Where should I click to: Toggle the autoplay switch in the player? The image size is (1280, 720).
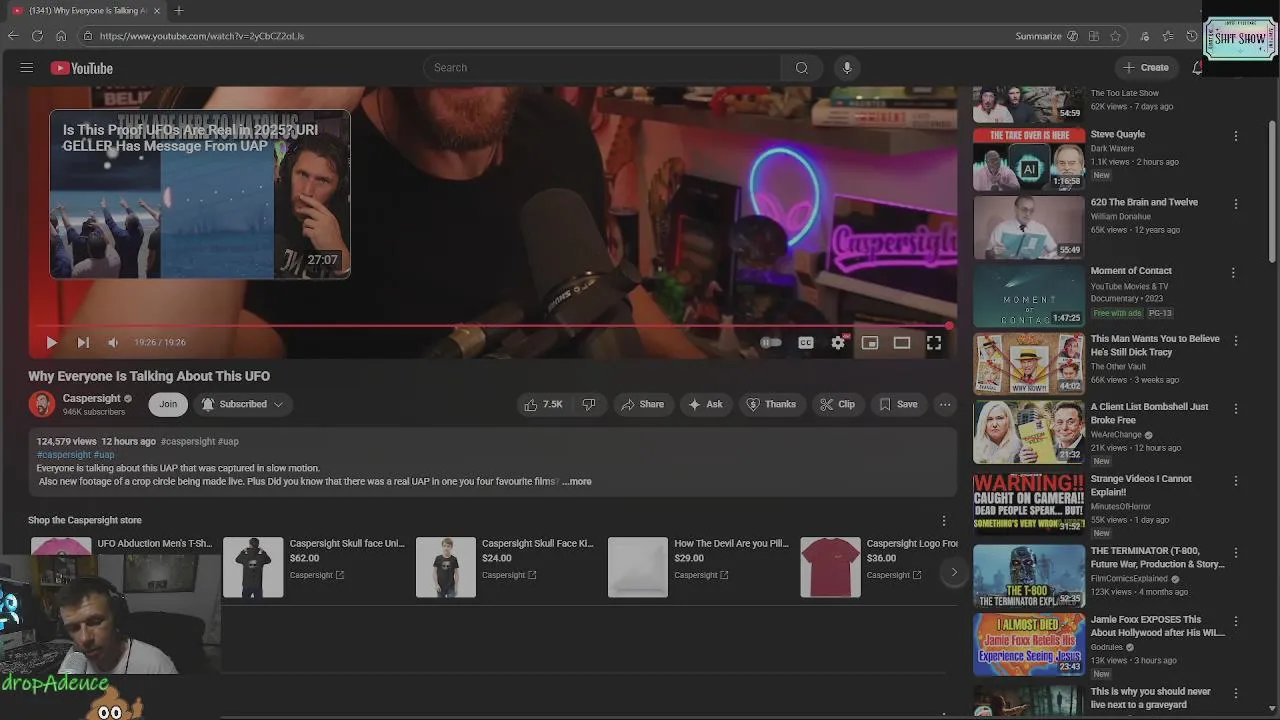pos(771,343)
